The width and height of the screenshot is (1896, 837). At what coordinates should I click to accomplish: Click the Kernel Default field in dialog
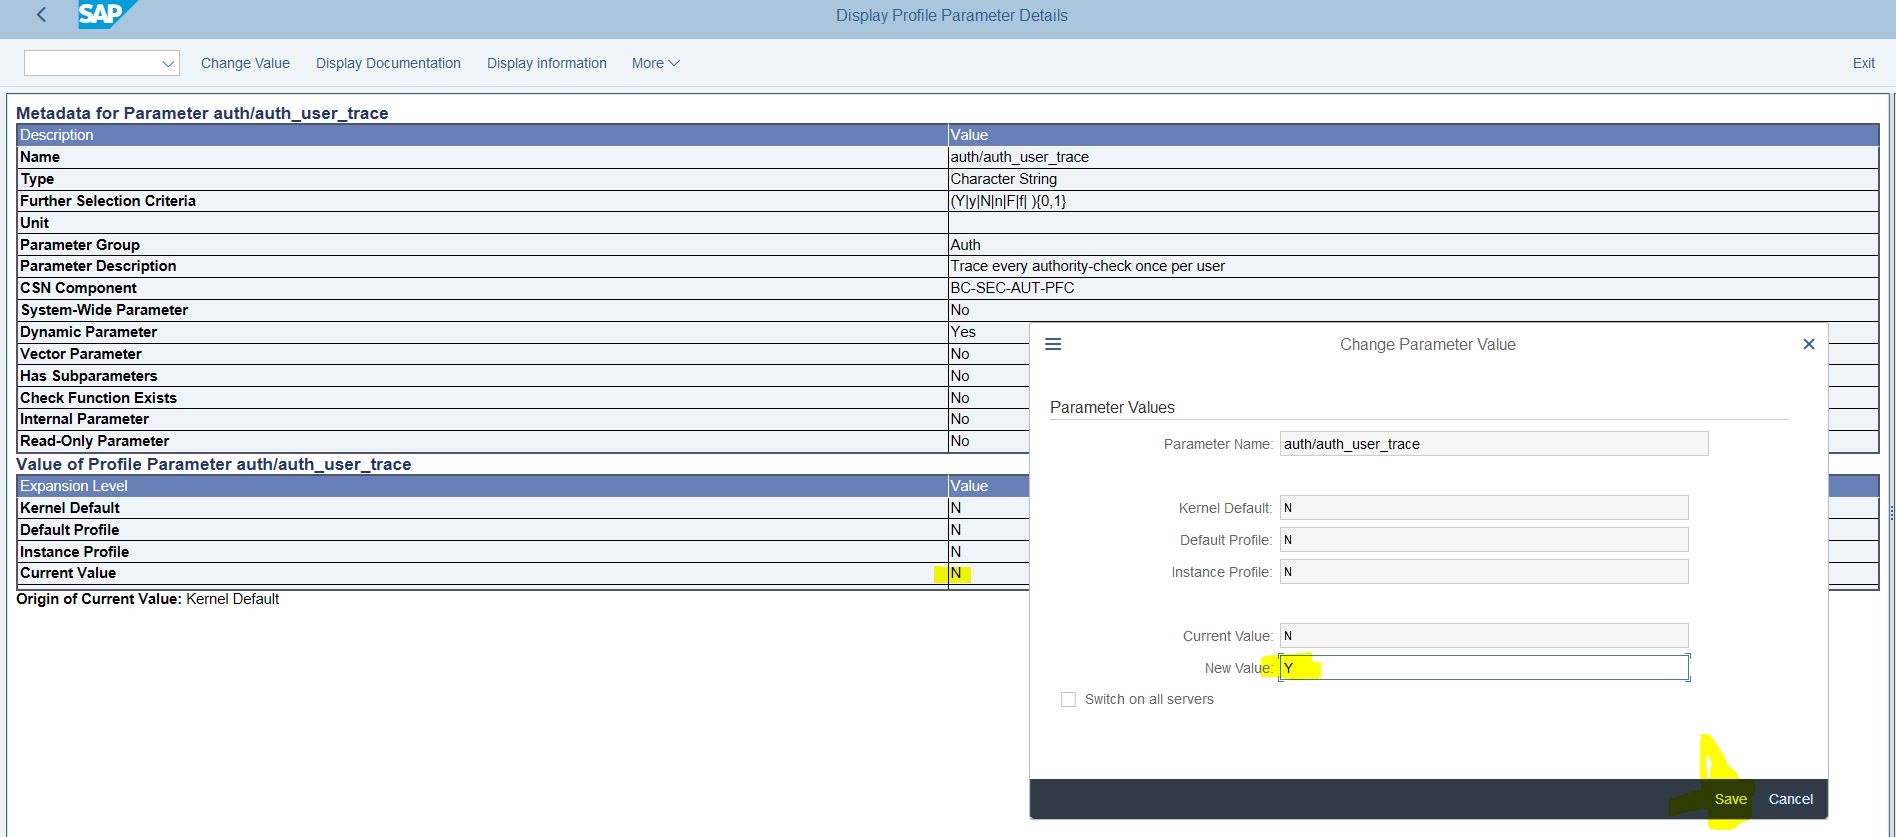[1484, 508]
